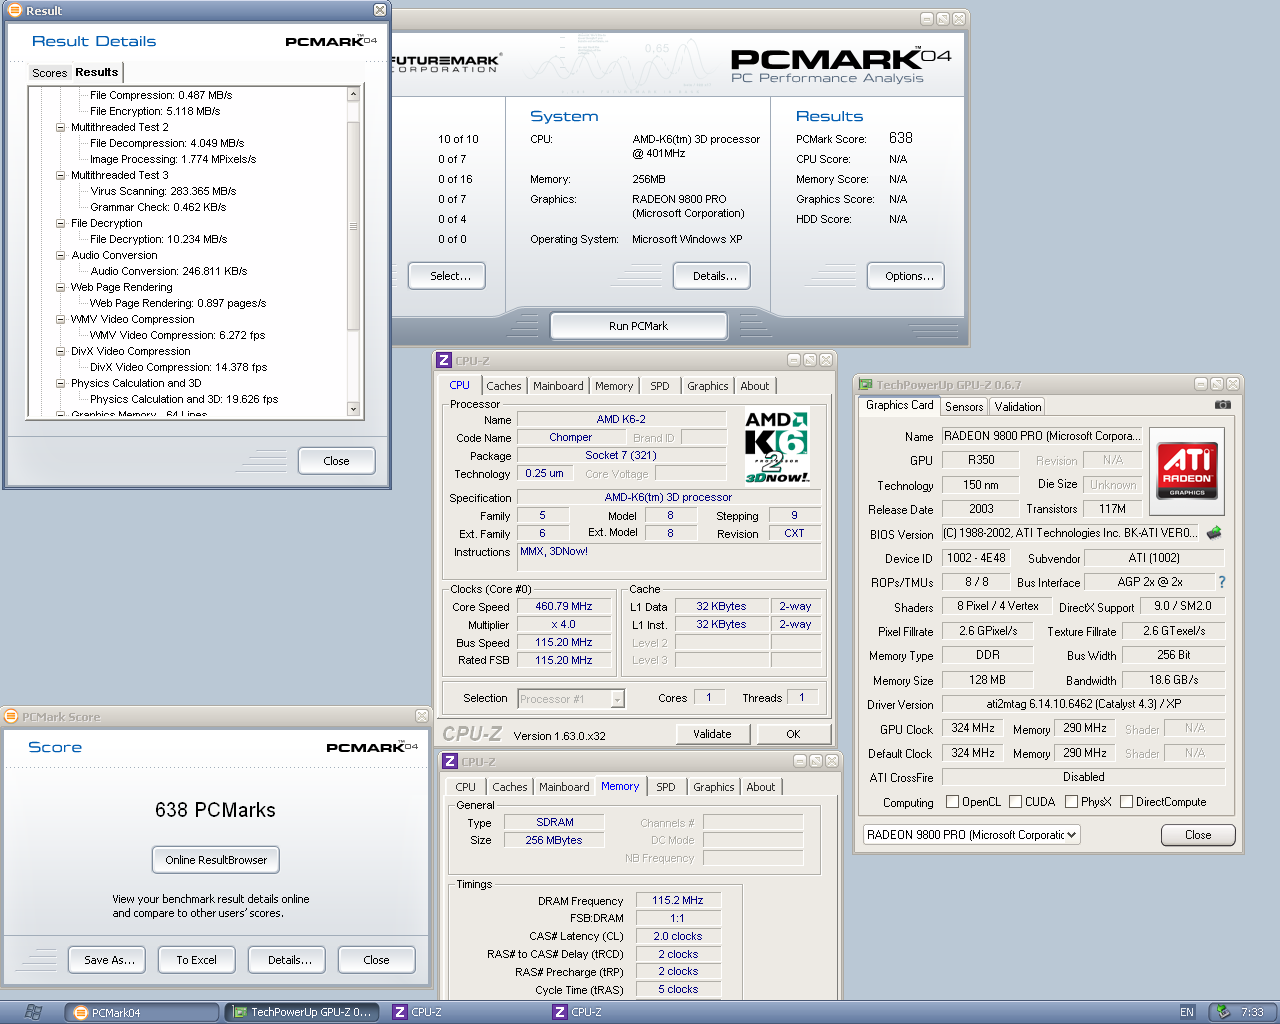This screenshot has height=1024, width=1280.
Task: Click the EN language indicator in tray
Action: 1187,1012
